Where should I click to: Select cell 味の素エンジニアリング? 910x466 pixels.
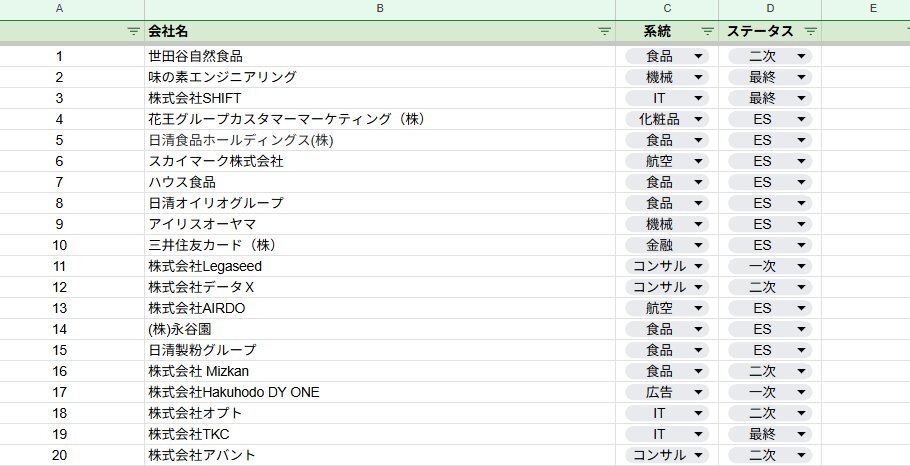(380, 77)
